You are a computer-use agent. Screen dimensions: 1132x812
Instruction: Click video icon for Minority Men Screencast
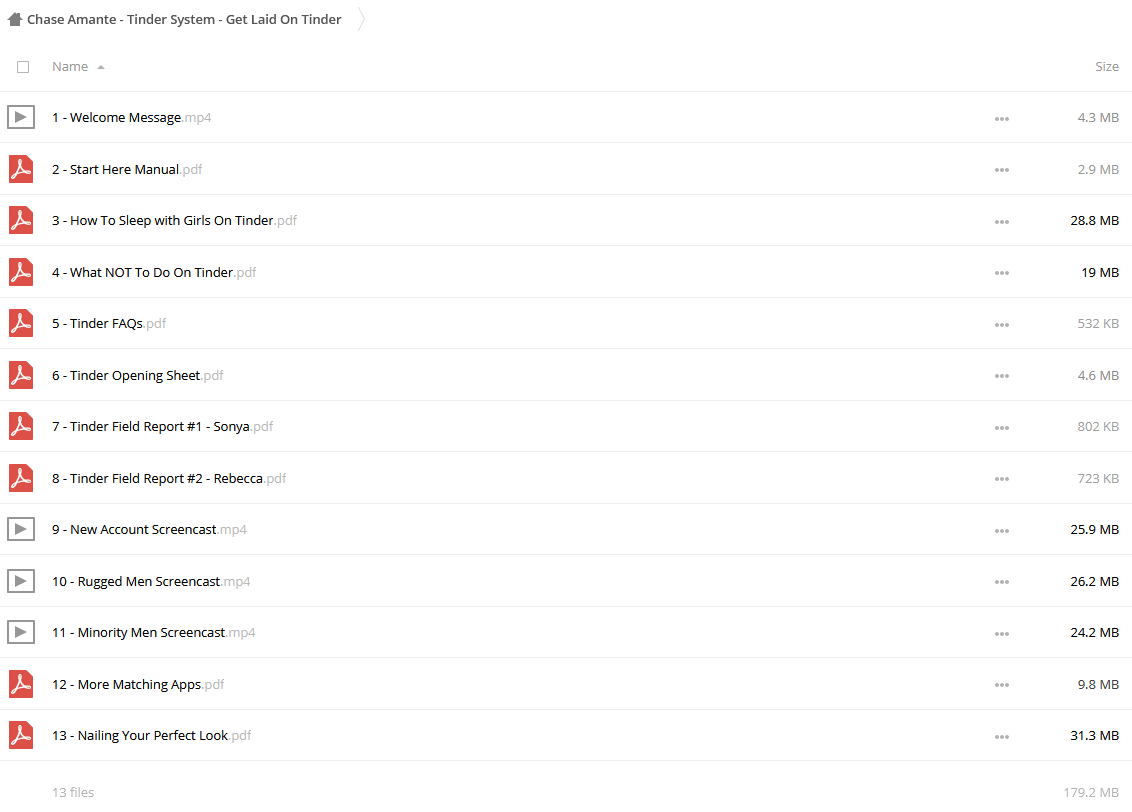[x=21, y=632]
